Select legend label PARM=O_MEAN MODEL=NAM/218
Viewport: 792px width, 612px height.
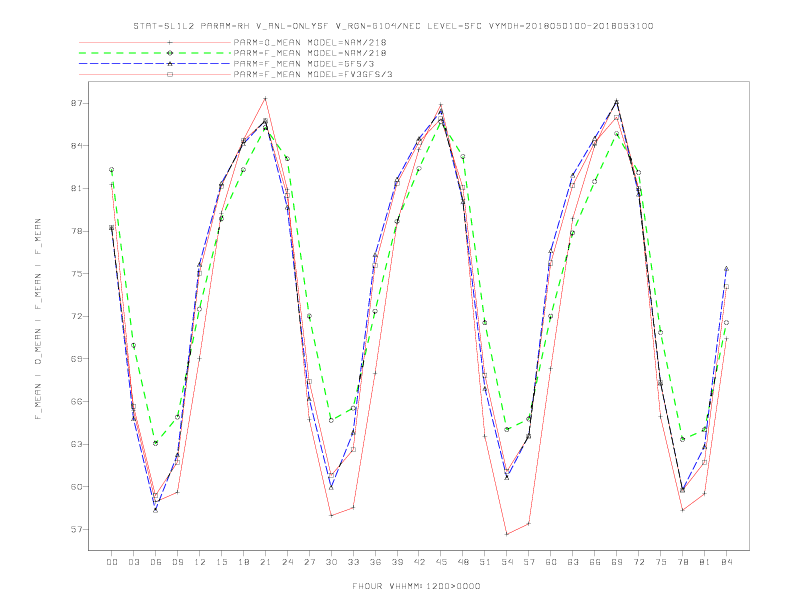[x=310, y=42]
